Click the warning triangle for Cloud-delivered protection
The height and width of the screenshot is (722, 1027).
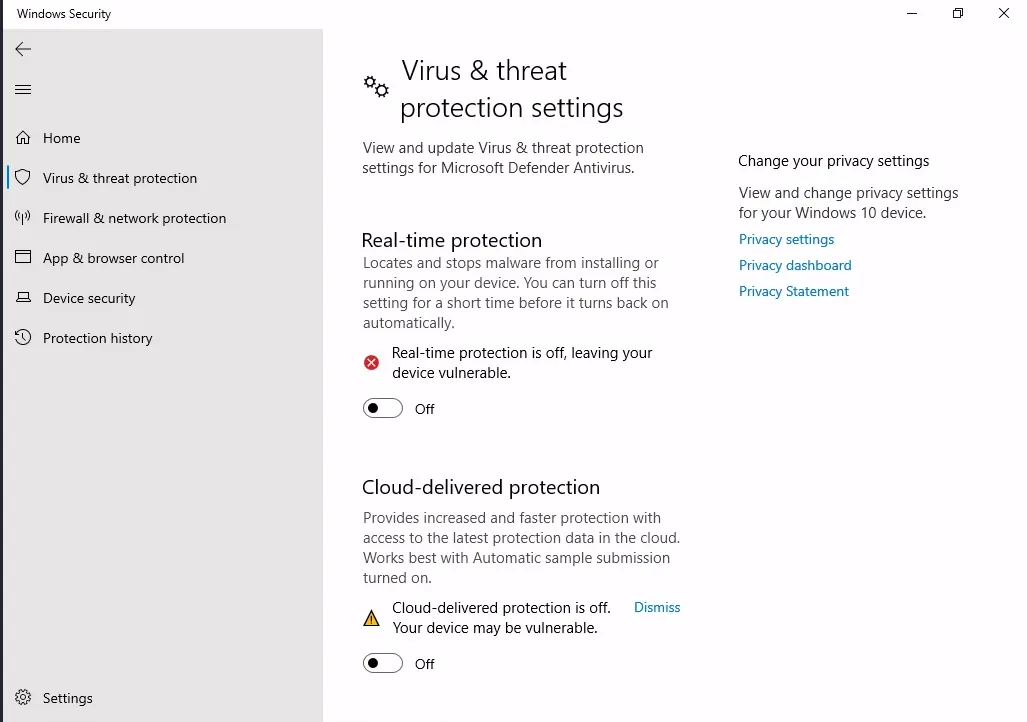[371, 617]
